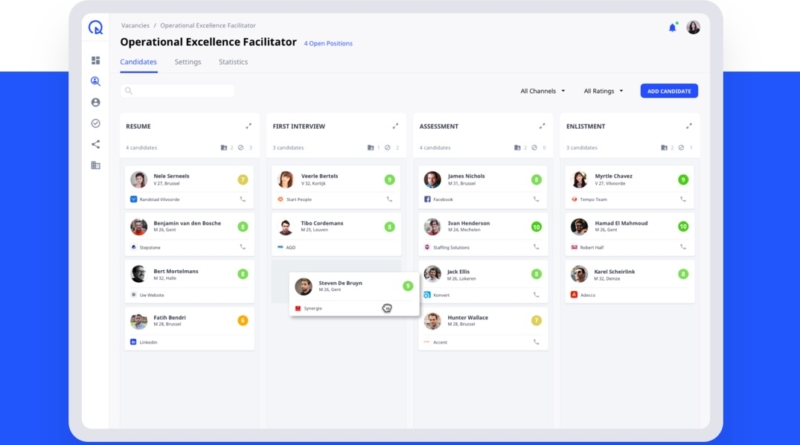Screen dimensions: 800x445
Task: Click the phone icon on Nele Serneels' card
Action: pos(242,199)
